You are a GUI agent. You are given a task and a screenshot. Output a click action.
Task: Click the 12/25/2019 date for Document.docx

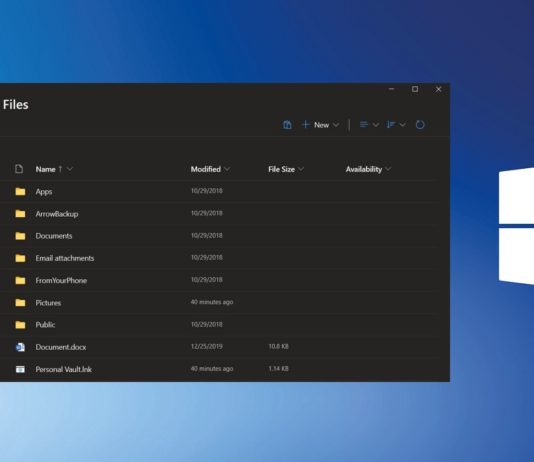click(207, 346)
